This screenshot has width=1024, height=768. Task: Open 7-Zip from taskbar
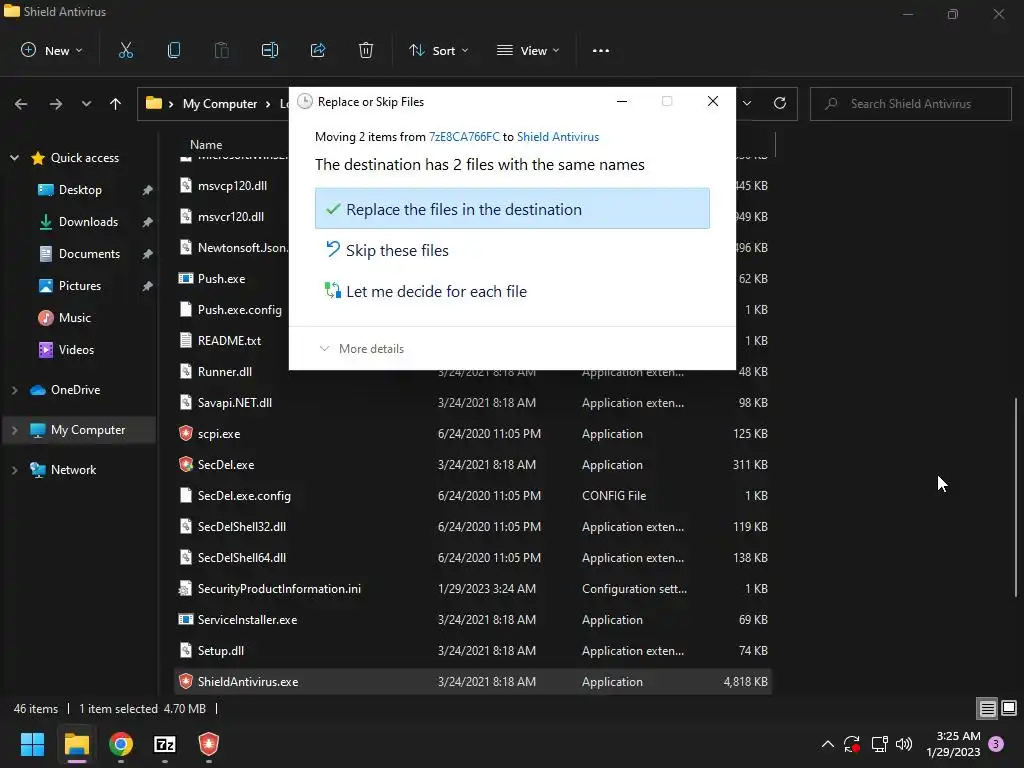point(165,744)
